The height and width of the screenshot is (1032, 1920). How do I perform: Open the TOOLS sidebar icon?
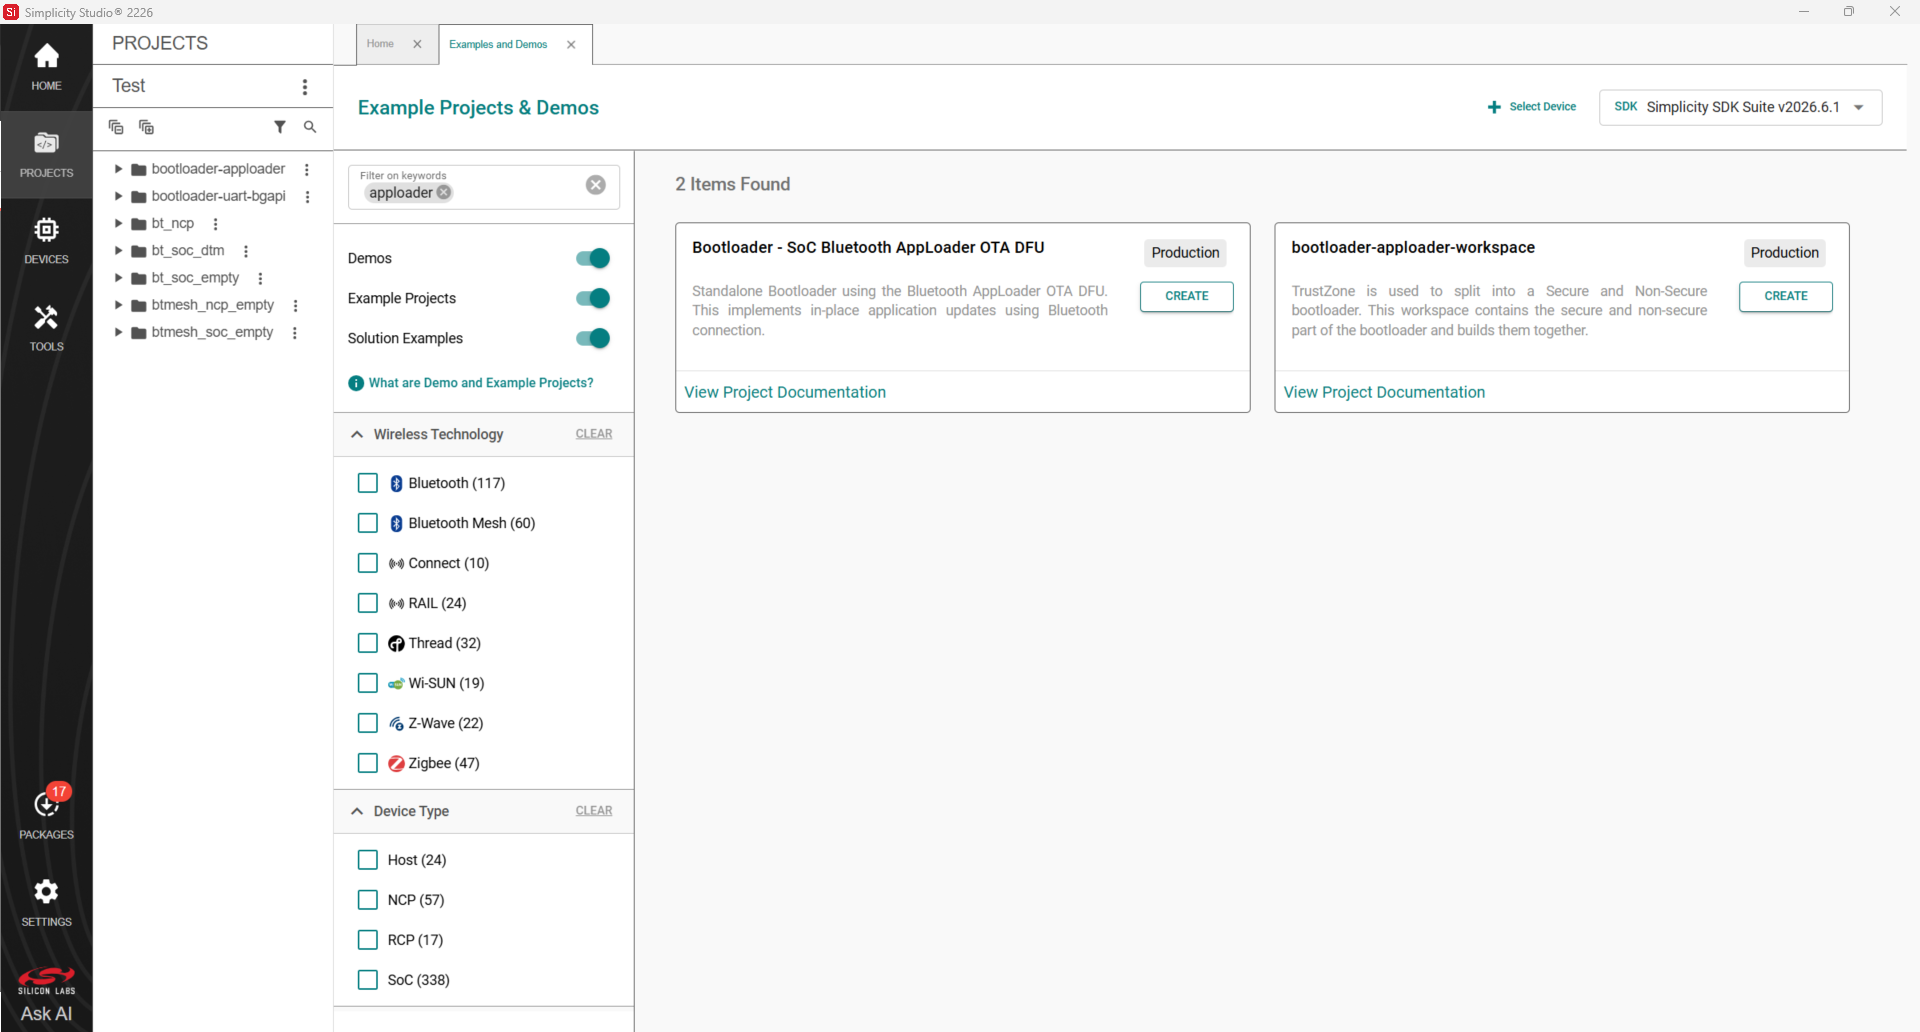pos(46,328)
